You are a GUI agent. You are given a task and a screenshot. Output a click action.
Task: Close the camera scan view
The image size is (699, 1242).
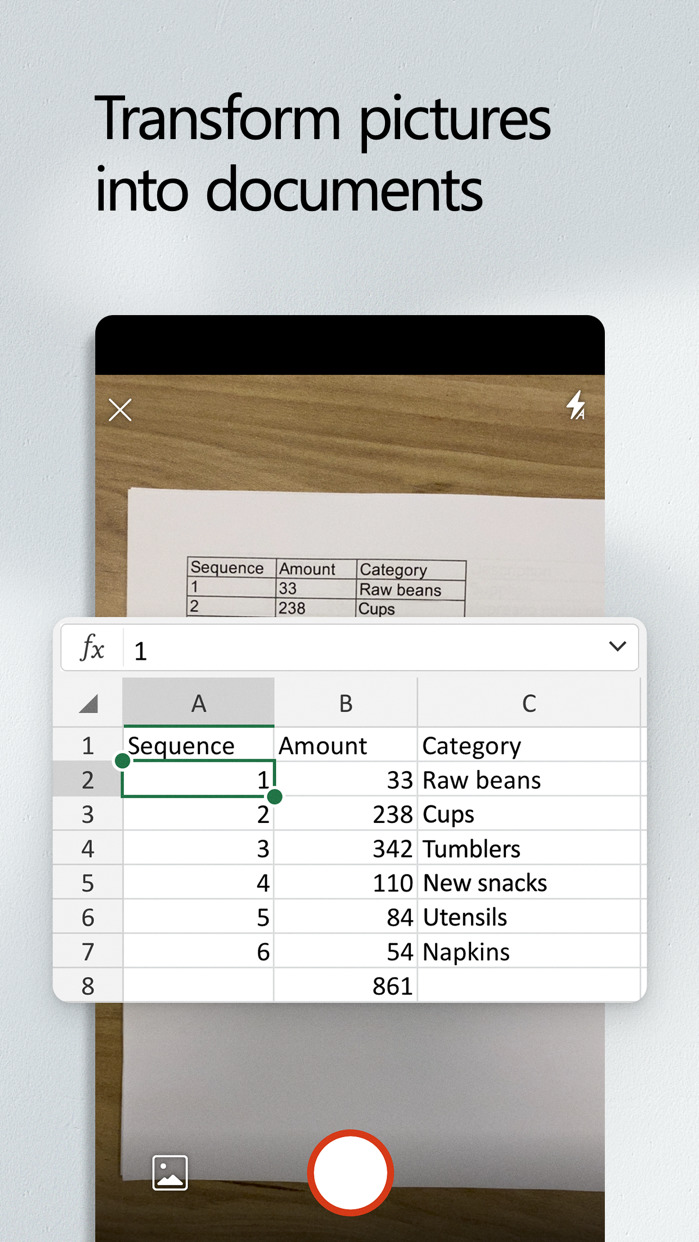tap(120, 410)
